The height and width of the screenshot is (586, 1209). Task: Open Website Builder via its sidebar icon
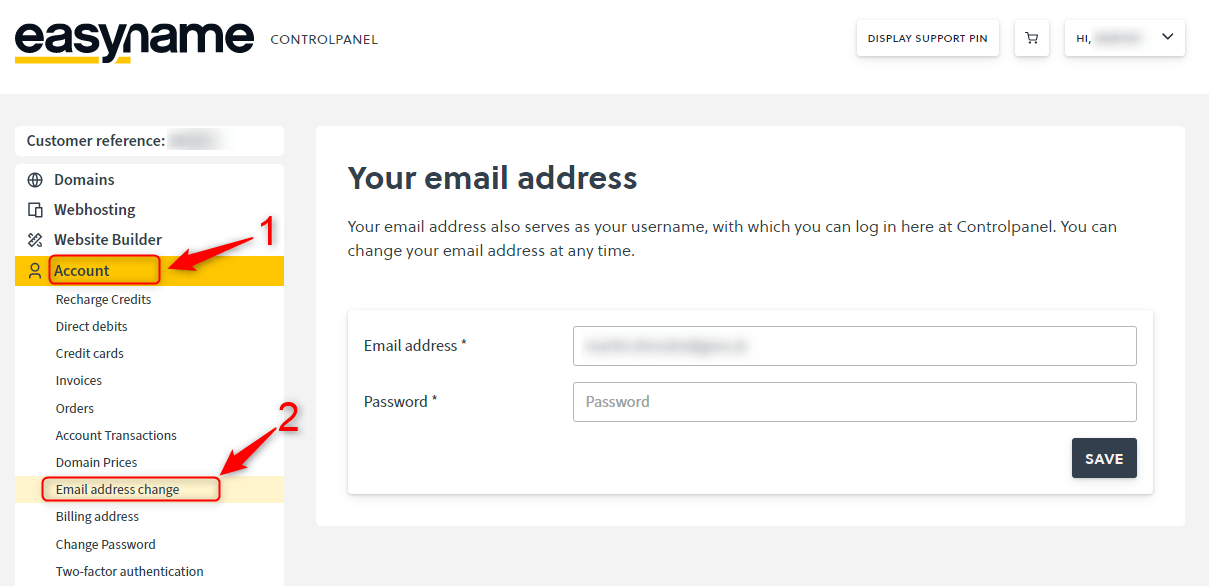pyautogui.click(x=33, y=239)
